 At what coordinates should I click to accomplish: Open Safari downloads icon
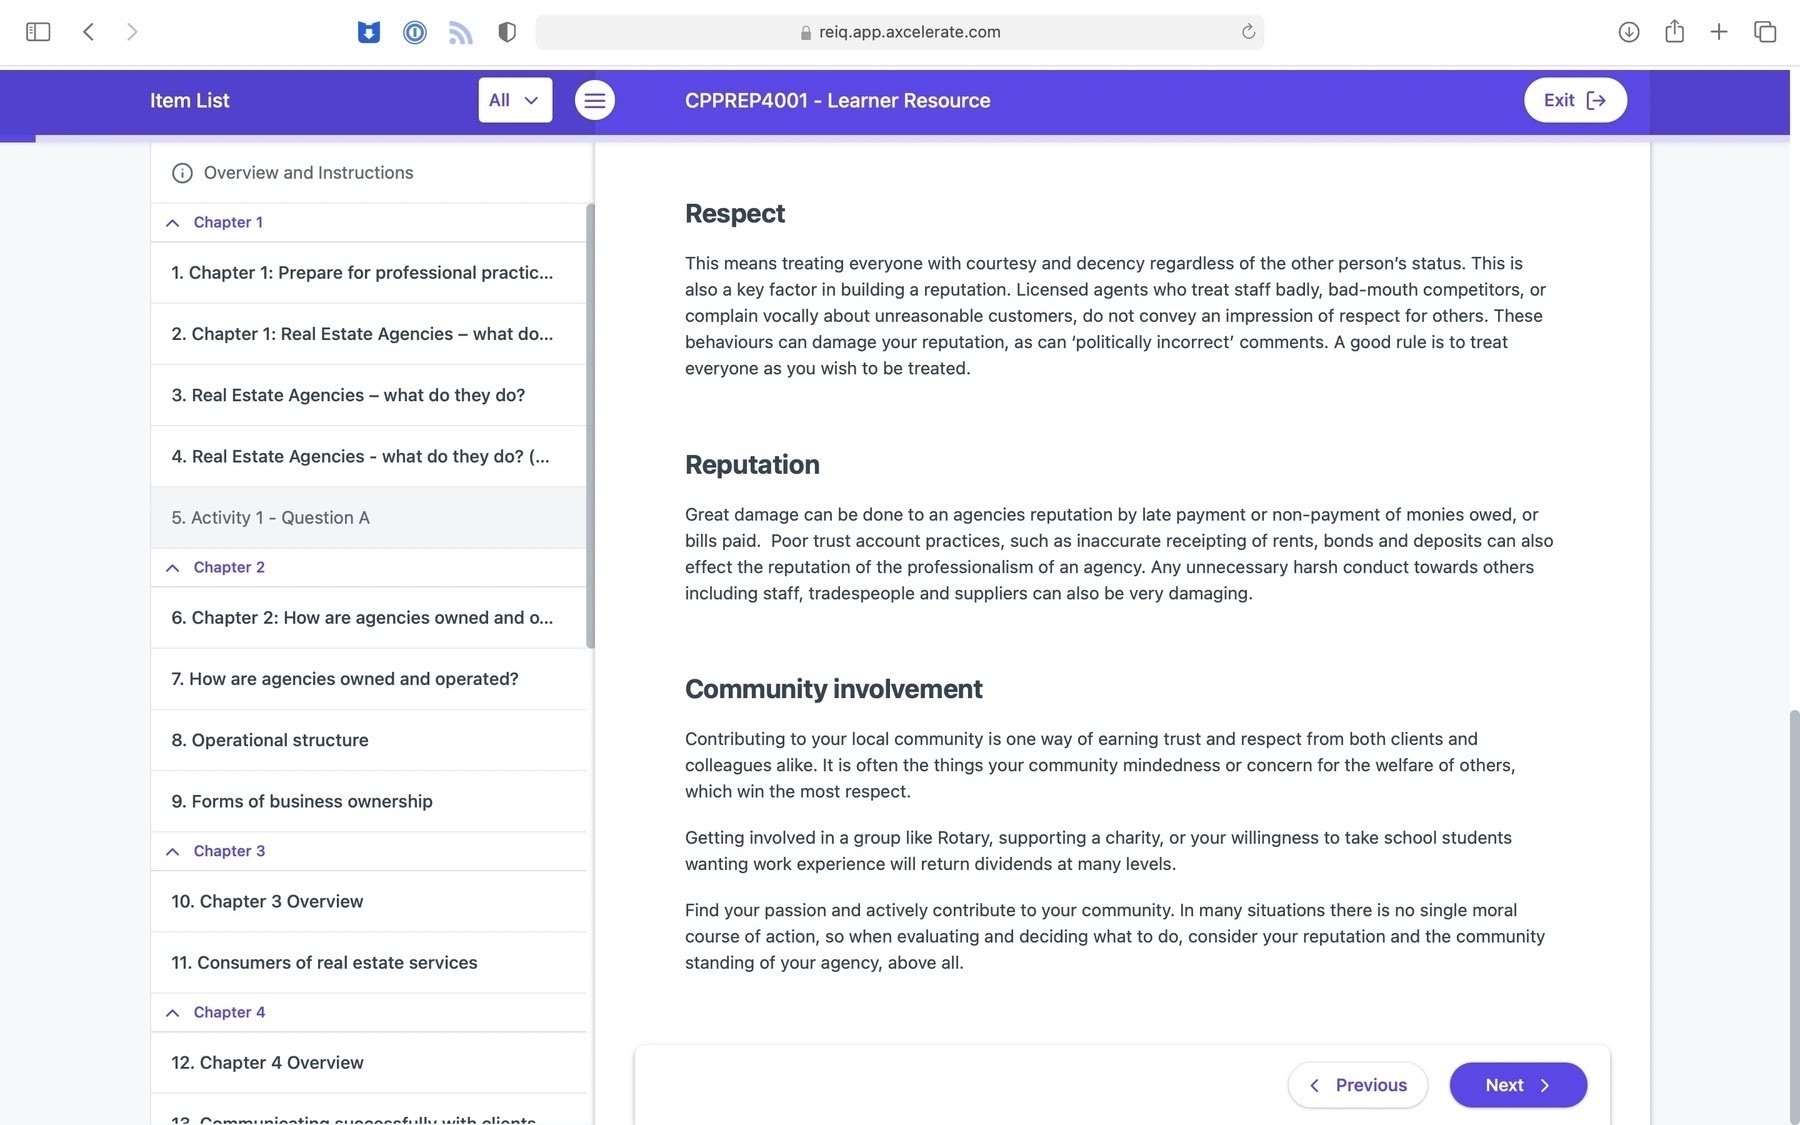tap(1628, 32)
